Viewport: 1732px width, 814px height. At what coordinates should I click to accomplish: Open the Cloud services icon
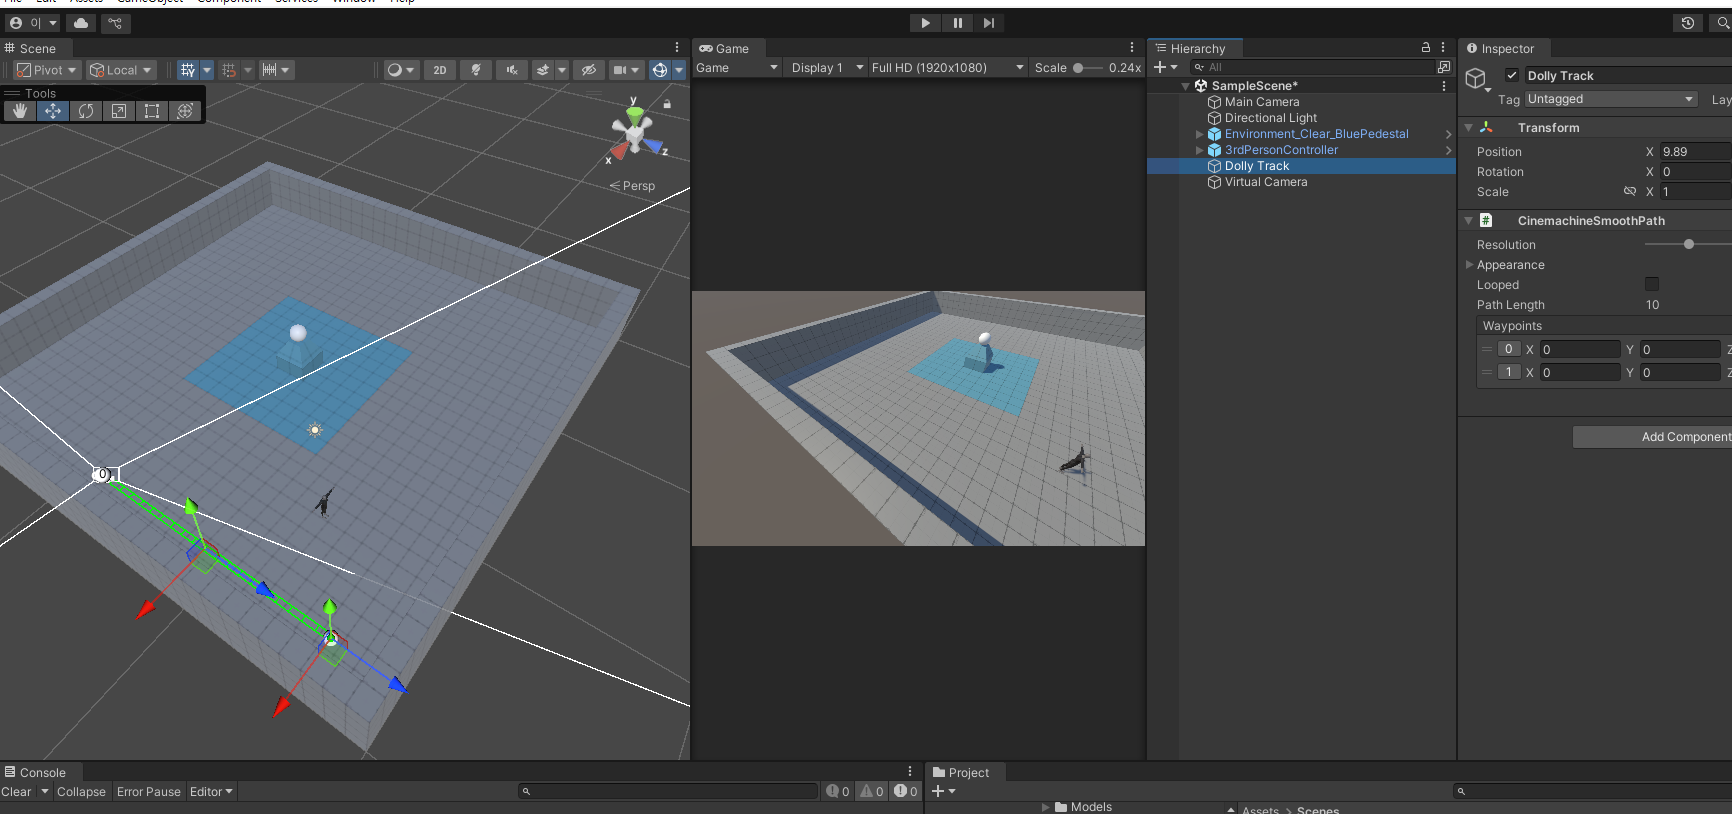coord(81,23)
